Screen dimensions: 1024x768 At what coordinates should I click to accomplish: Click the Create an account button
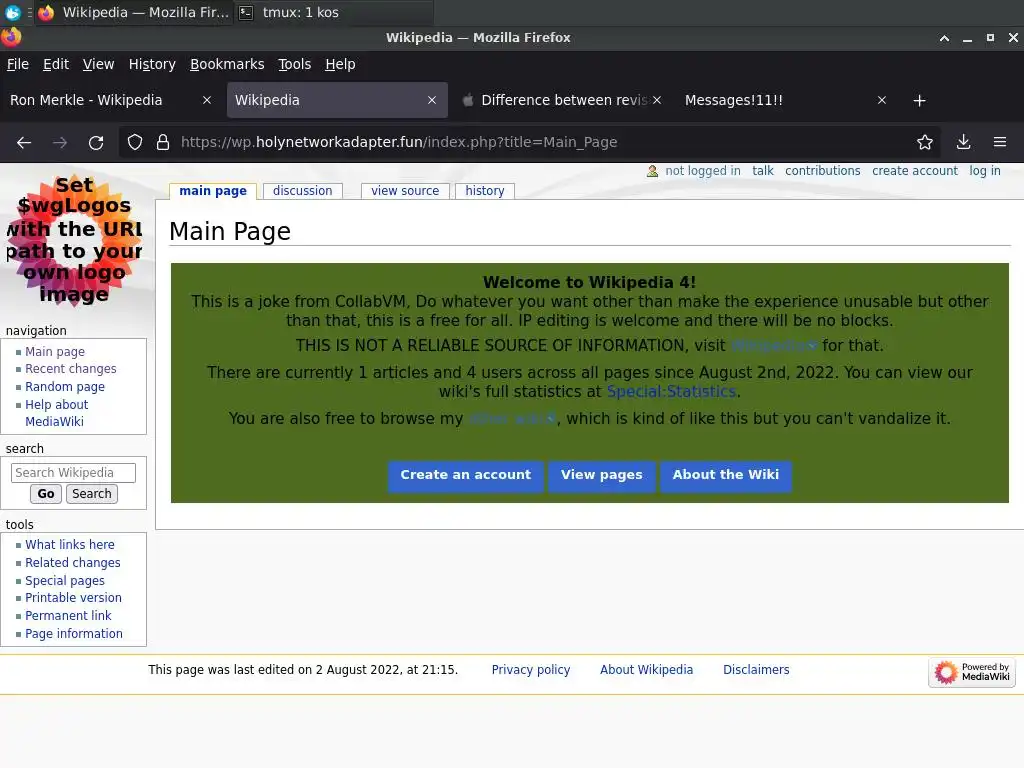click(466, 475)
